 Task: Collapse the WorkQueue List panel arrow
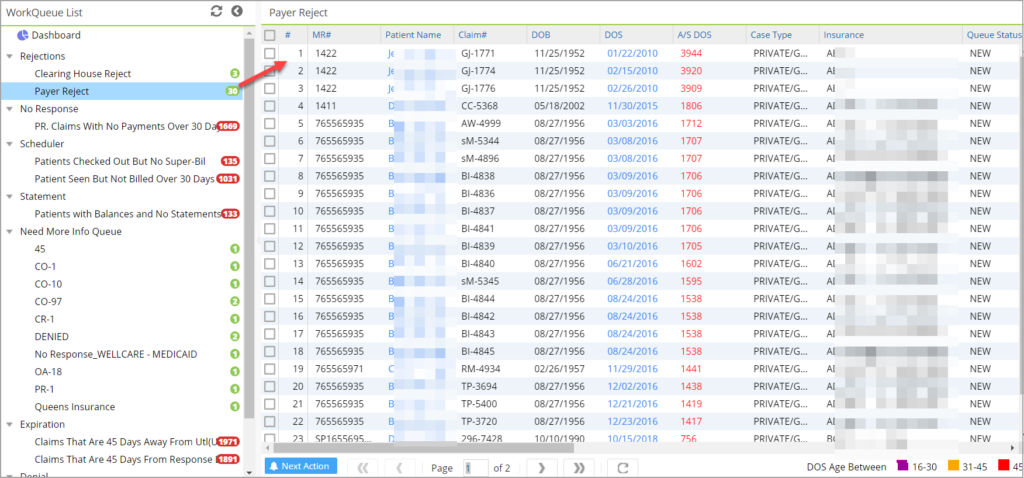237,11
